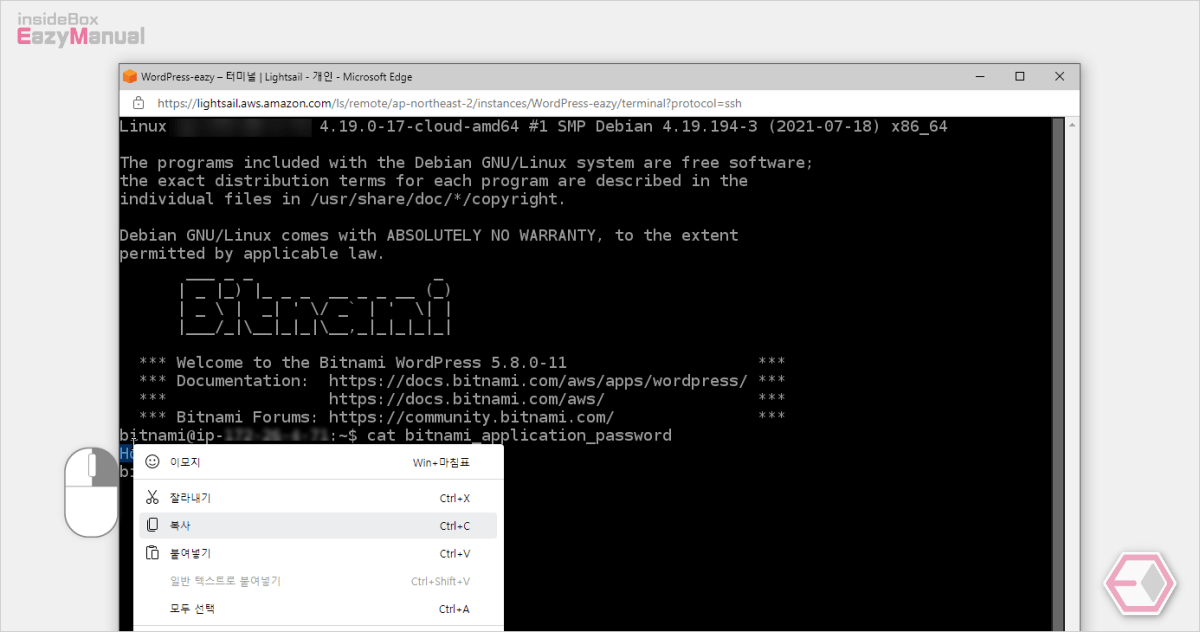
Task: Click the https://community.bitnami.com/ forums text
Action: (471, 417)
